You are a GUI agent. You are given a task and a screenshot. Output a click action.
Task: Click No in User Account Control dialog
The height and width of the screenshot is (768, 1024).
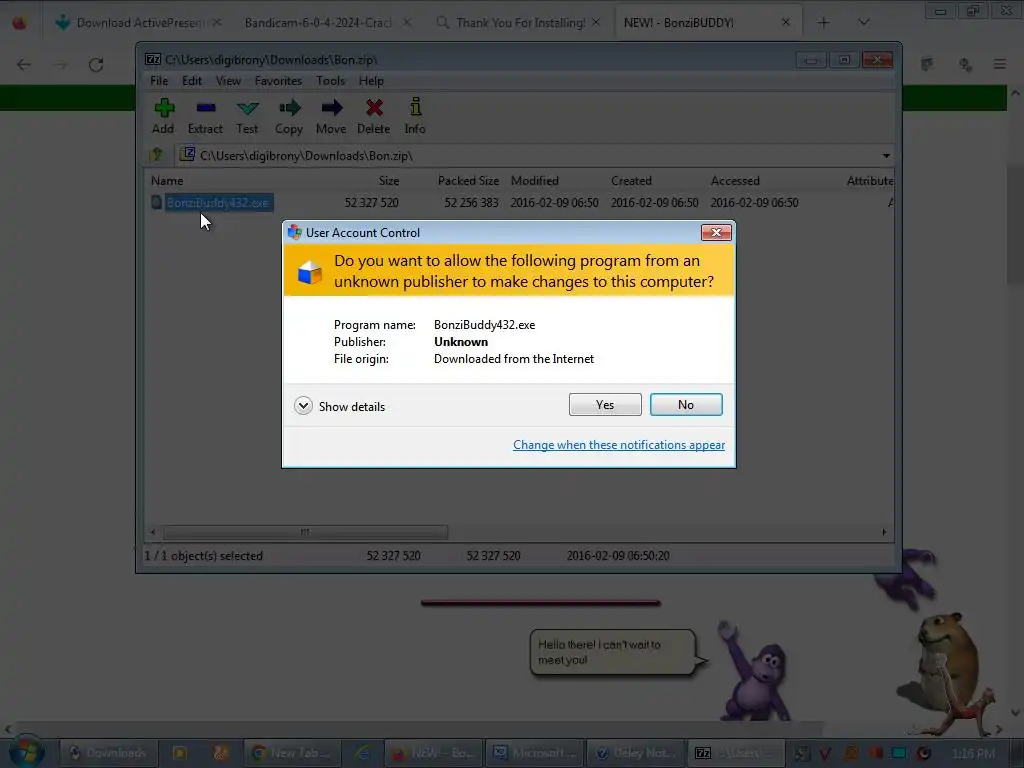point(686,404)
